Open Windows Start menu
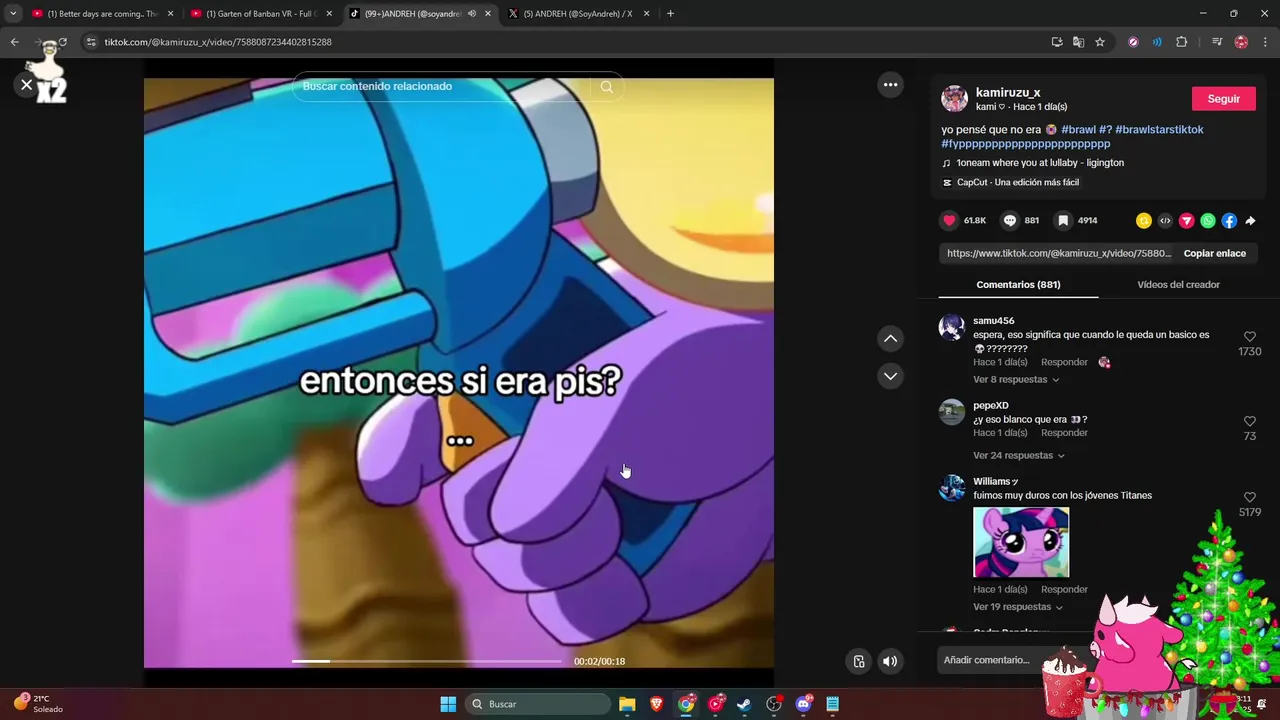This screenshot has width=1280, height=720. (448, 704)
